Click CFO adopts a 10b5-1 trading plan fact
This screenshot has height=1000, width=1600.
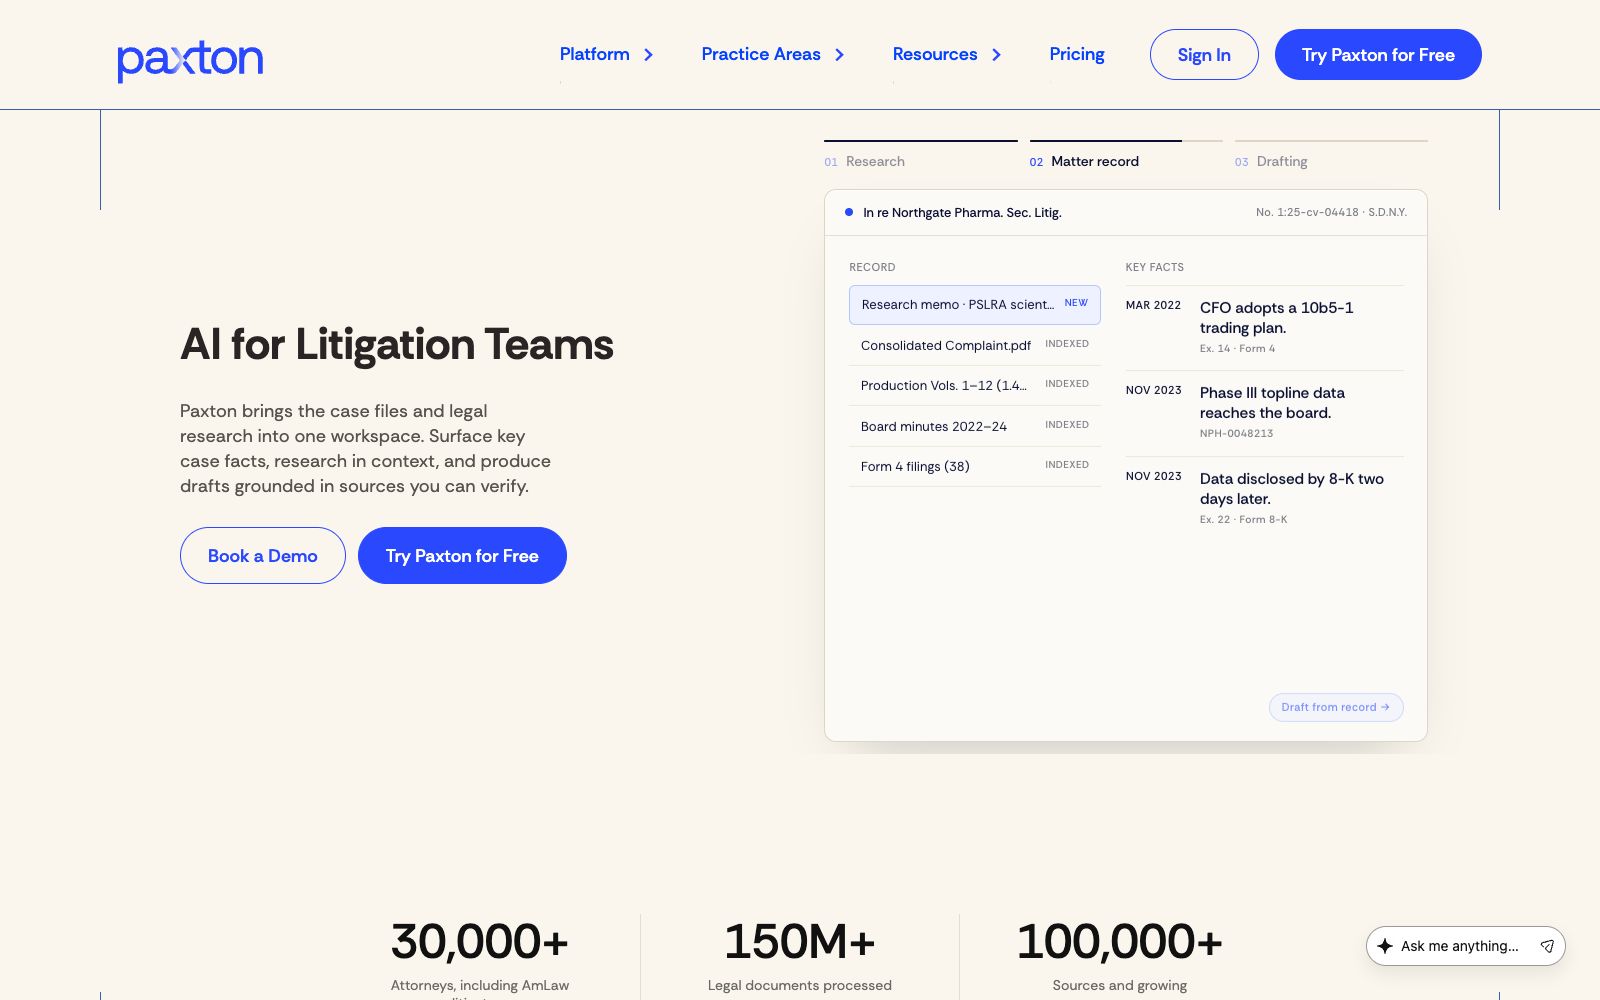pos(1276,318)
